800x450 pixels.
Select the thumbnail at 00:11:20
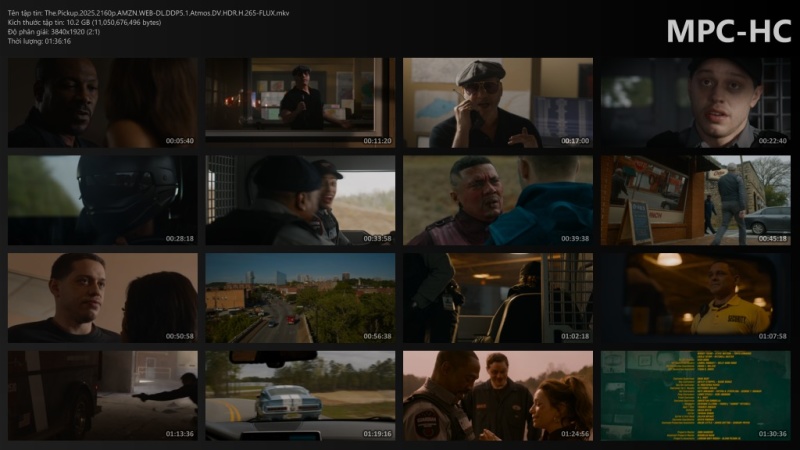click(300, 103)
